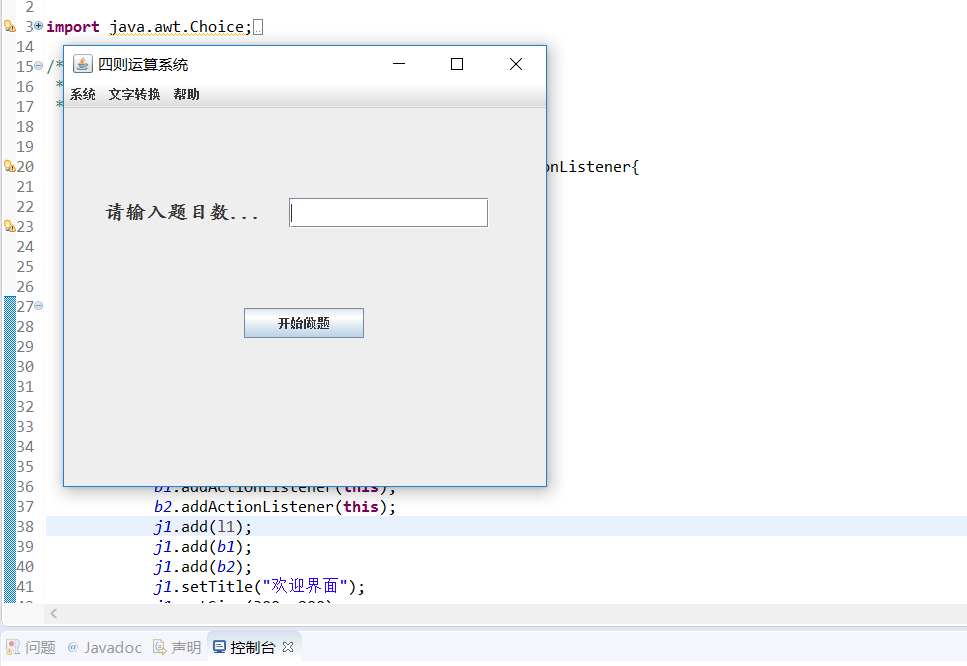Switch to the 问题 tab
Image resolution: width=967 pixels, height=666 pixels.
coord(31,648)
